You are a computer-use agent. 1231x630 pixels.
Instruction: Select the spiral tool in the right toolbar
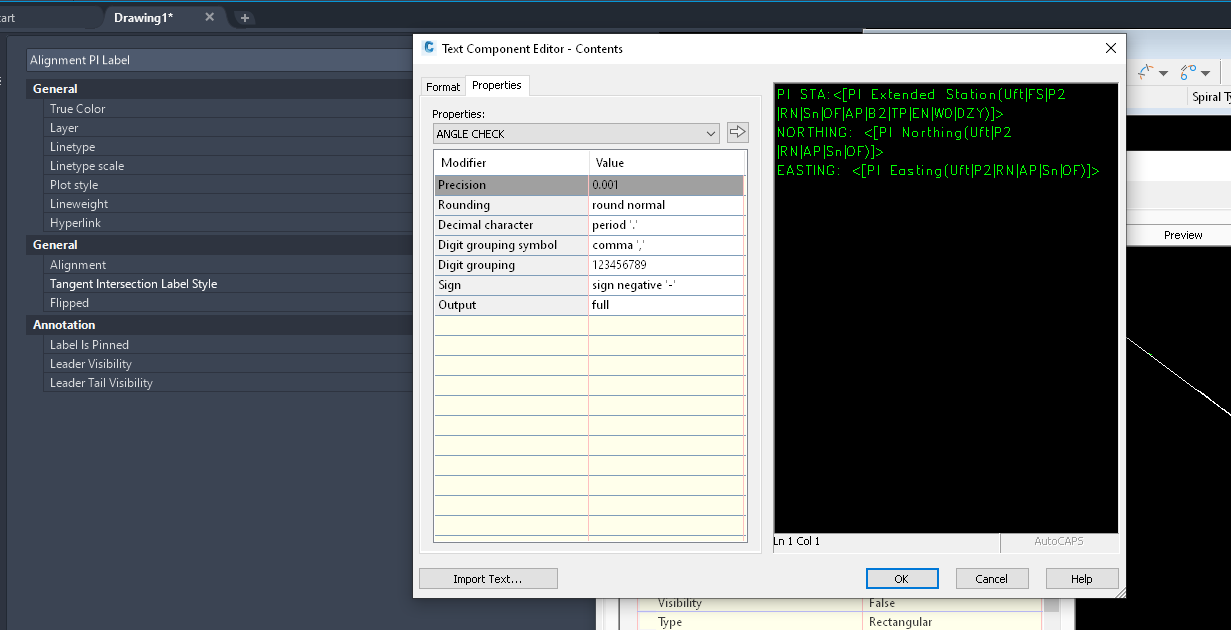point(1188,71)
